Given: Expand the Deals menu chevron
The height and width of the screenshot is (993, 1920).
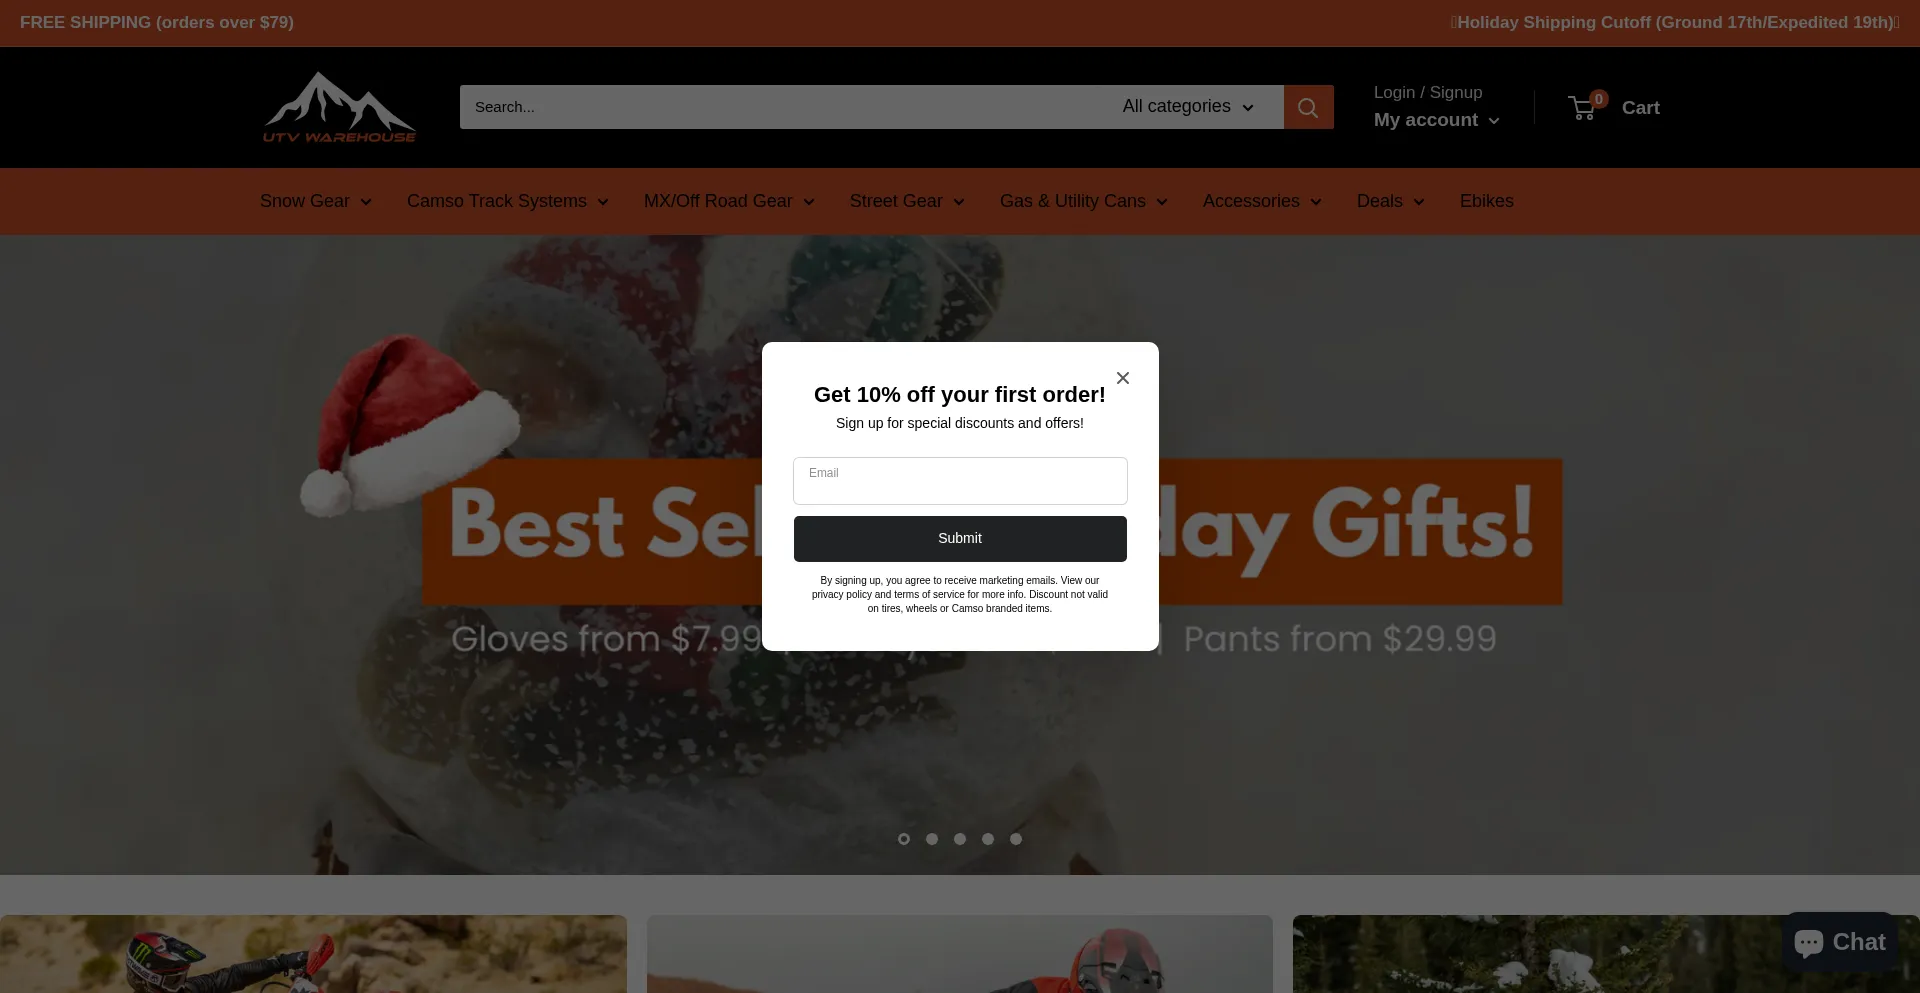Looking at the screenshot, I should [x=1419, y=202].
